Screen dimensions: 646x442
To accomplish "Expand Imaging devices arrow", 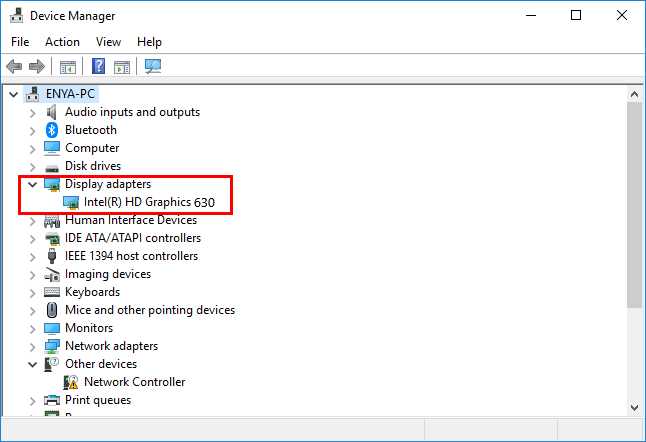I will tap(33, 275).
